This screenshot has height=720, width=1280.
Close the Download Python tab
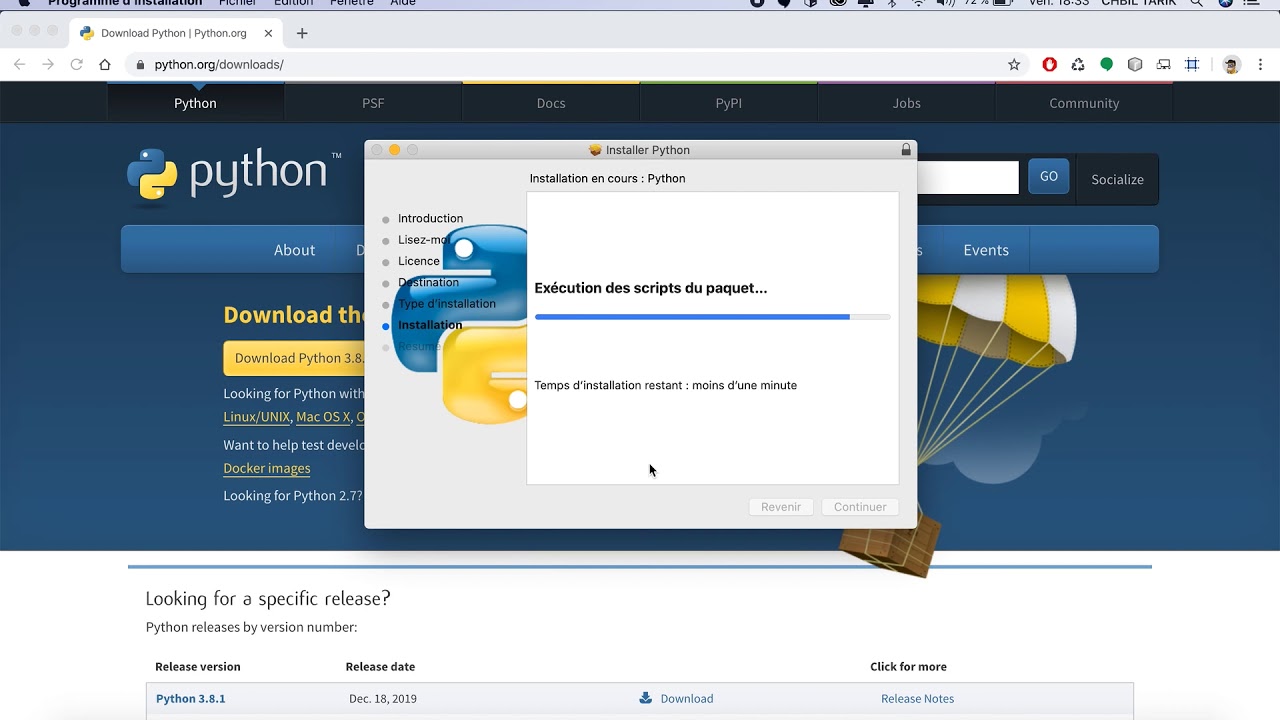[x=267, y=33]
